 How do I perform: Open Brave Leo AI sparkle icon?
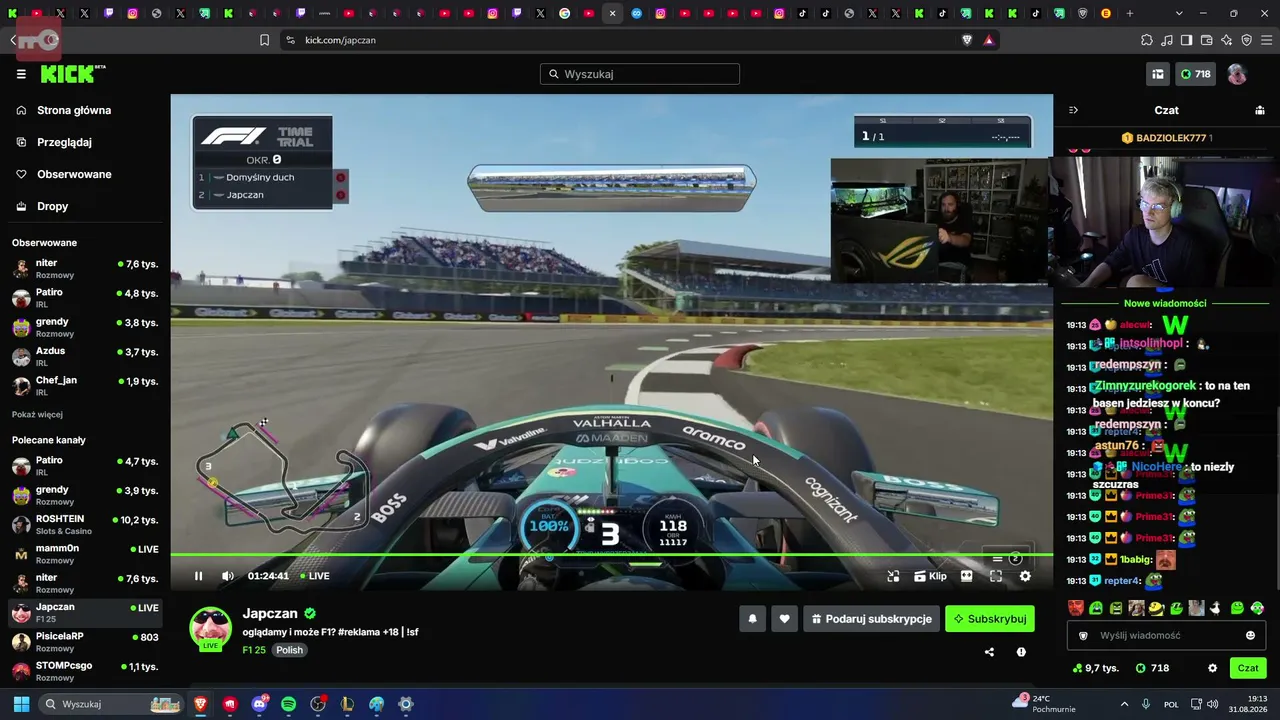click(1226, 40)
